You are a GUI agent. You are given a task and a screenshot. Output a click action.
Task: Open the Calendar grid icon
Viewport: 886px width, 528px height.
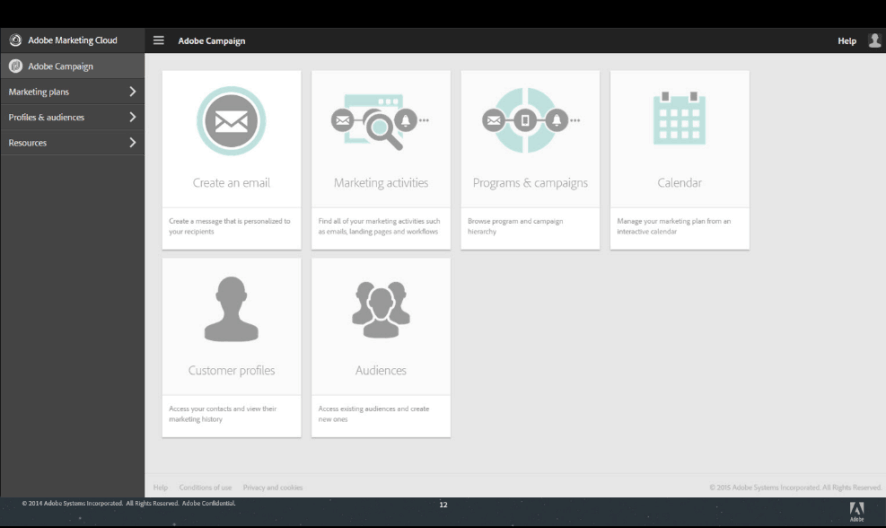pos(679,119)
